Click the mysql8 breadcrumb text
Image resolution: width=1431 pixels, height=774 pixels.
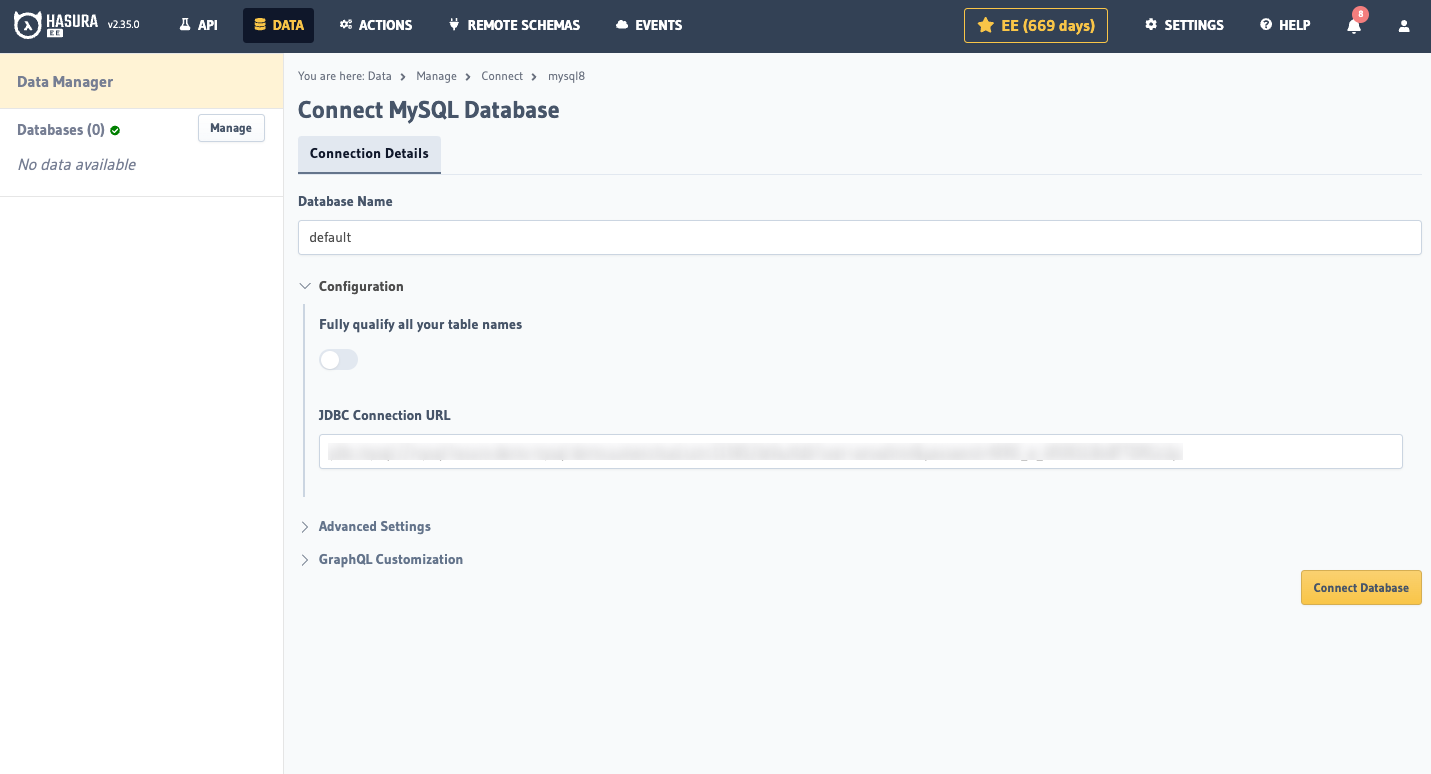[566, 76]
